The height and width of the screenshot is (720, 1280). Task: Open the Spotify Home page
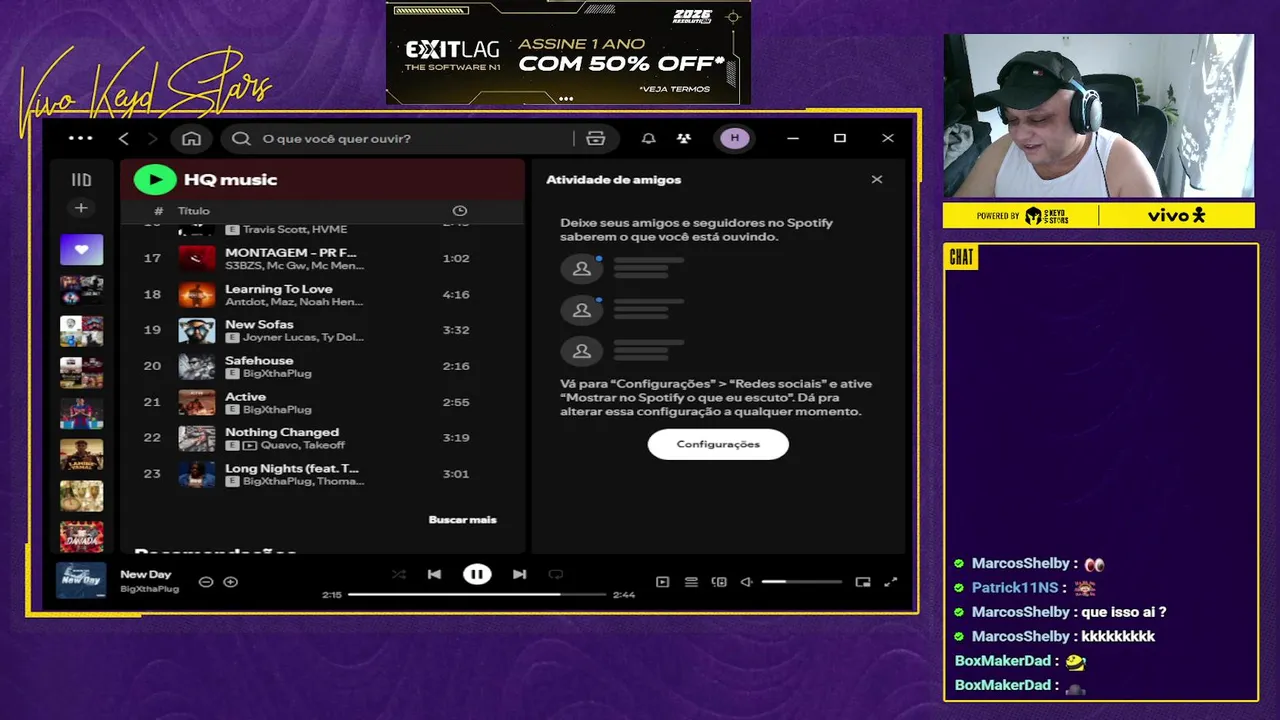coord(191,138)
